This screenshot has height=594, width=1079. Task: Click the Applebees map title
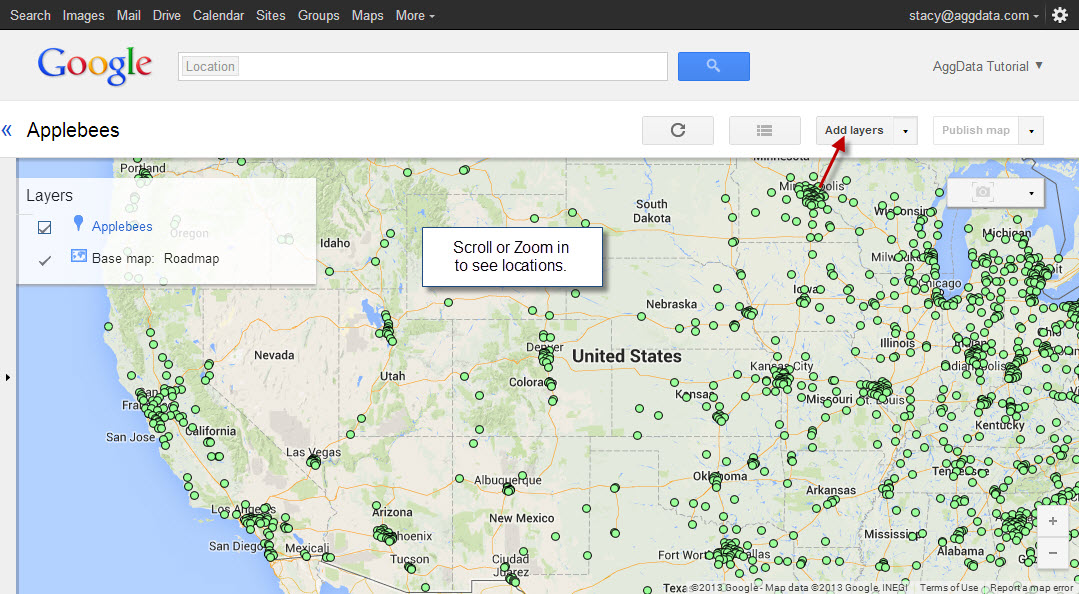click(73, 130)
